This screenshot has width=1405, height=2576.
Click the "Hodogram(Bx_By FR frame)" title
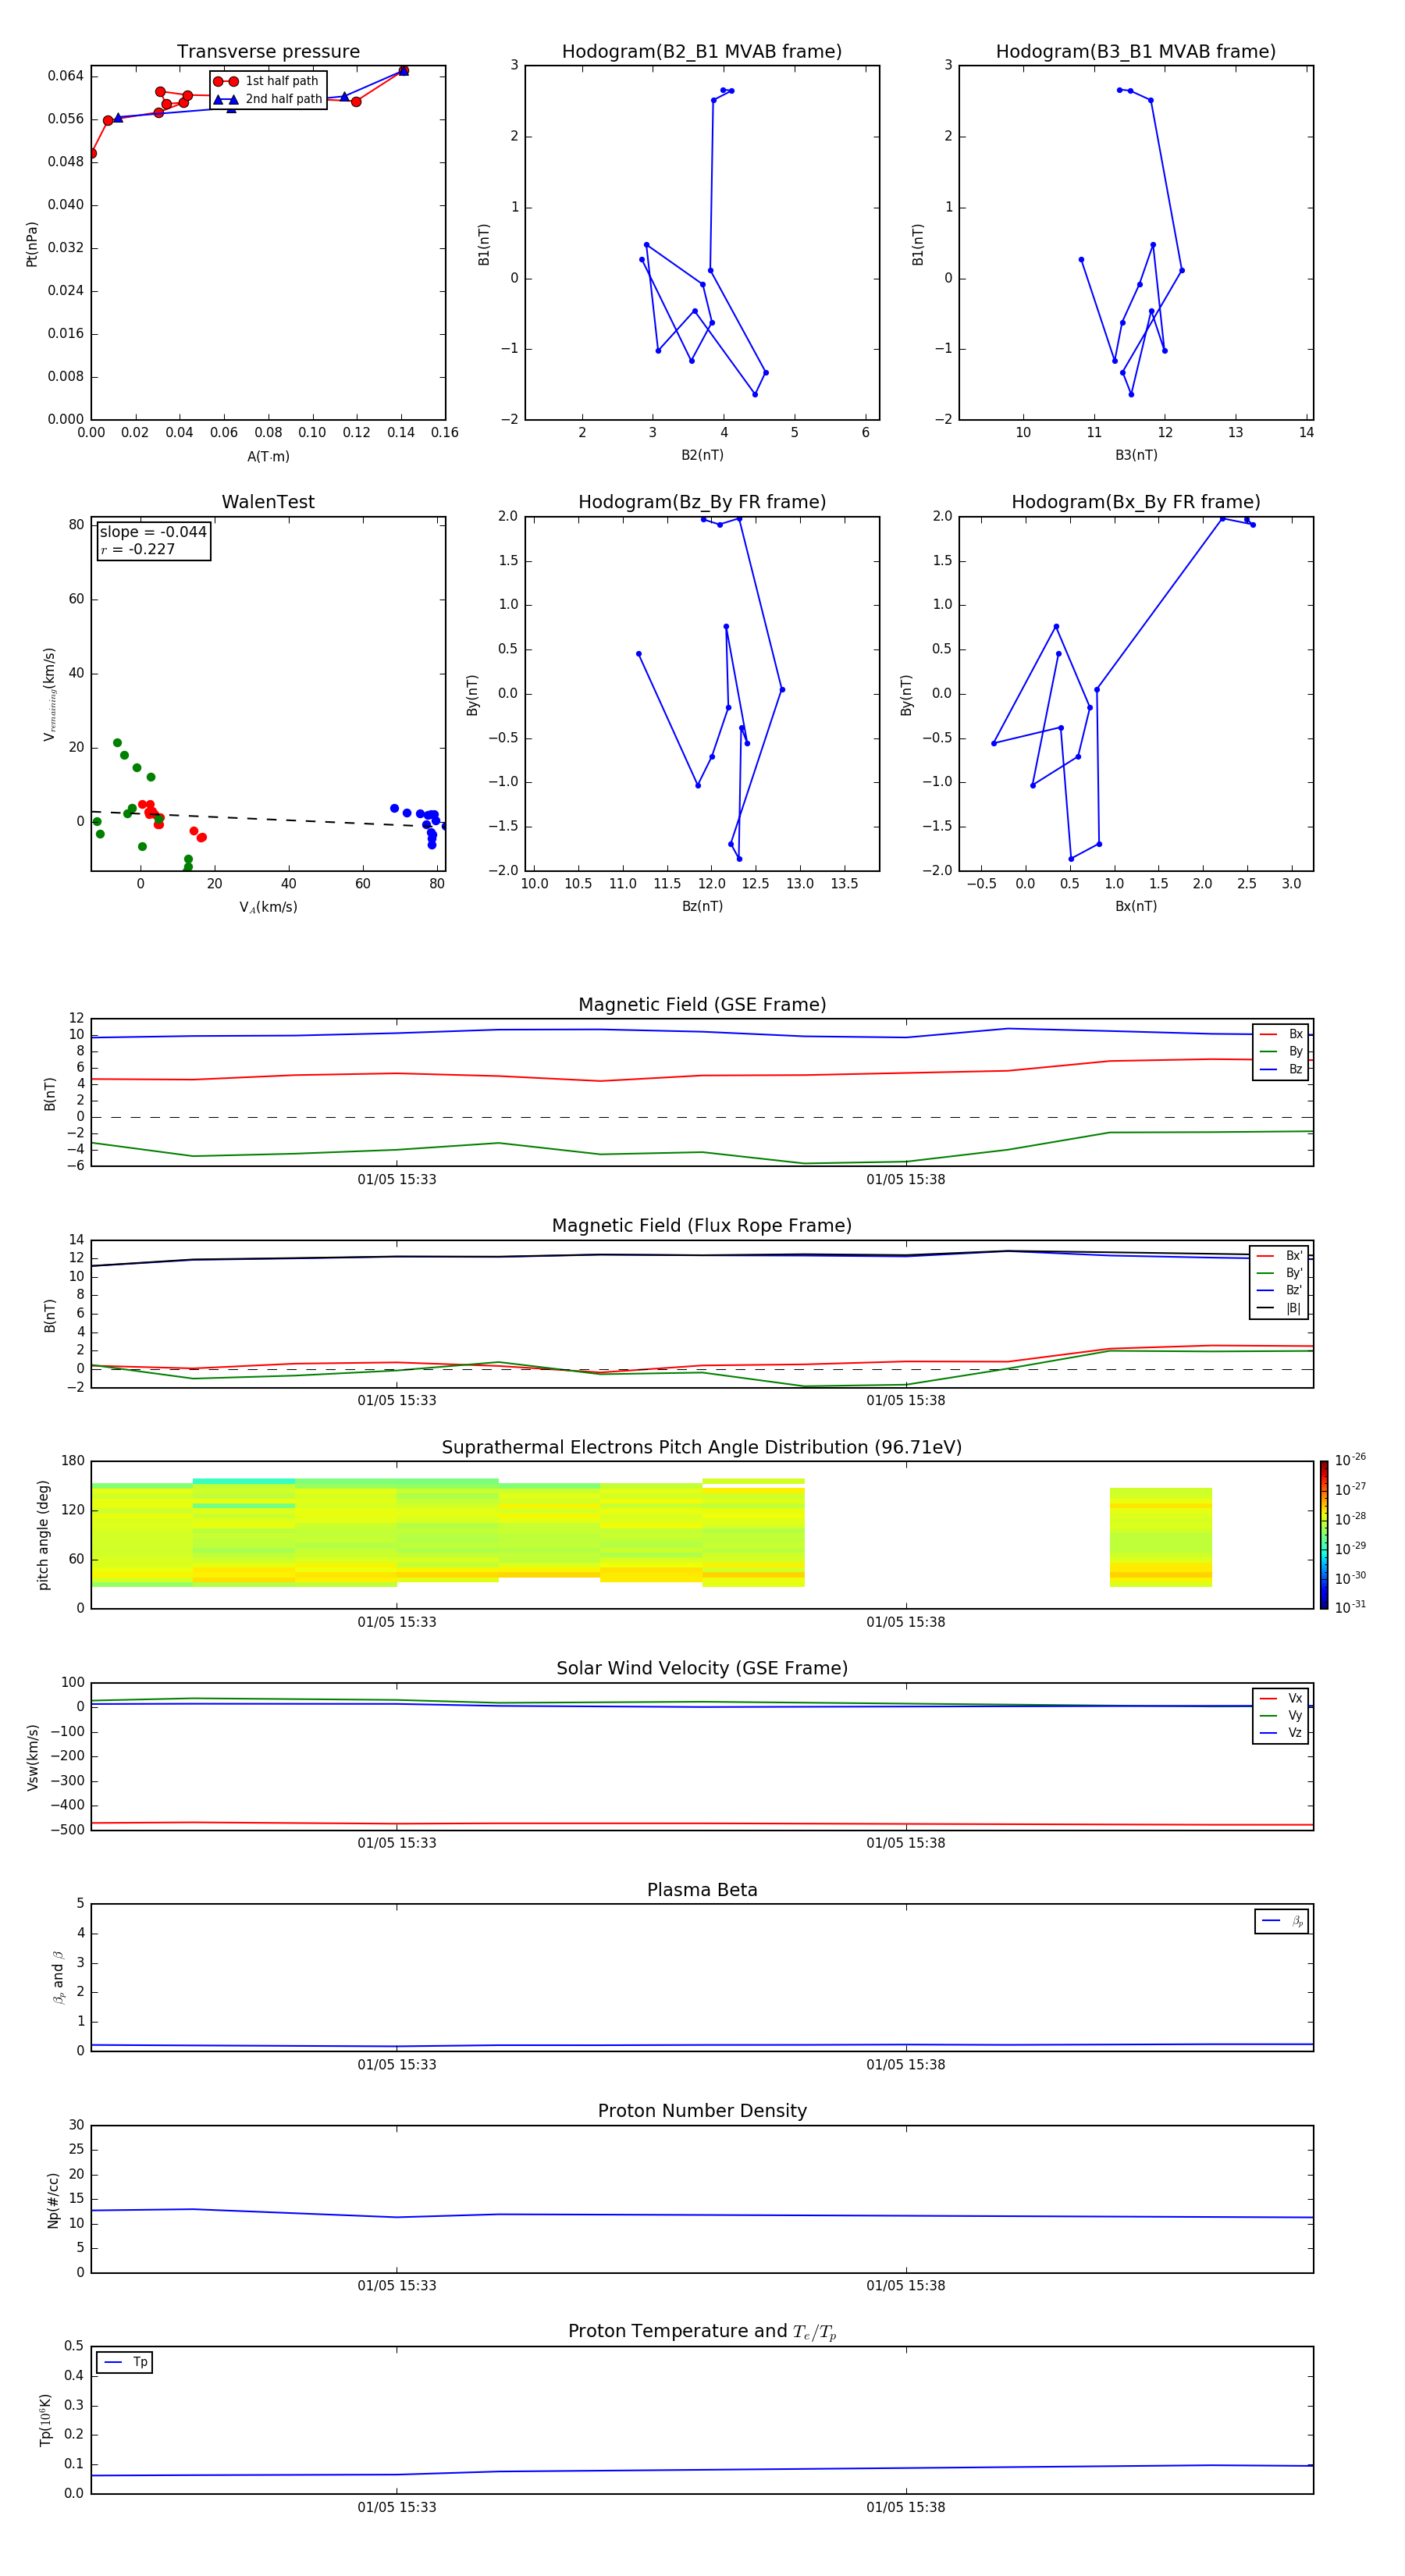tap(1136, 502)
